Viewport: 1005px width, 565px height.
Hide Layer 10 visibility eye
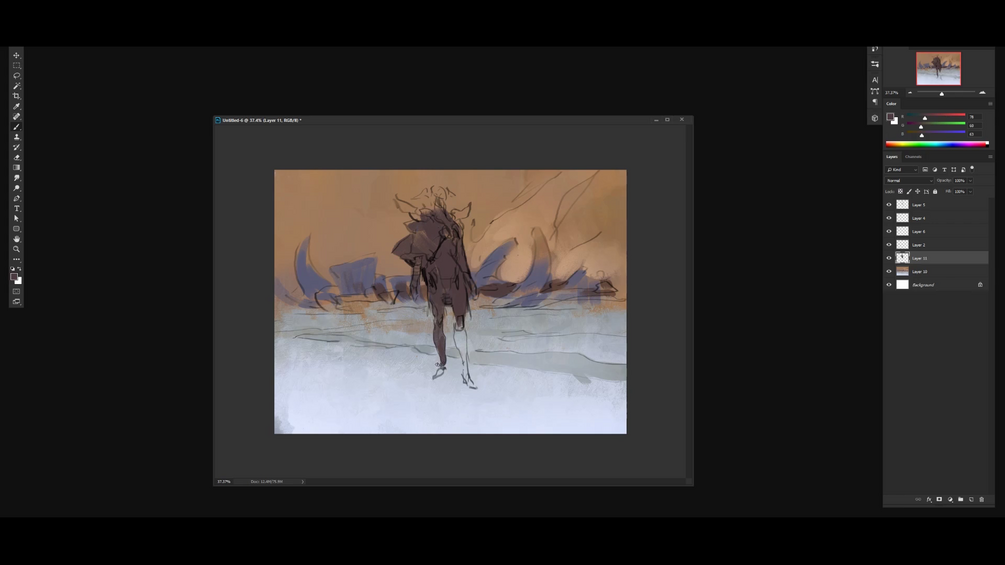(889, 272)
